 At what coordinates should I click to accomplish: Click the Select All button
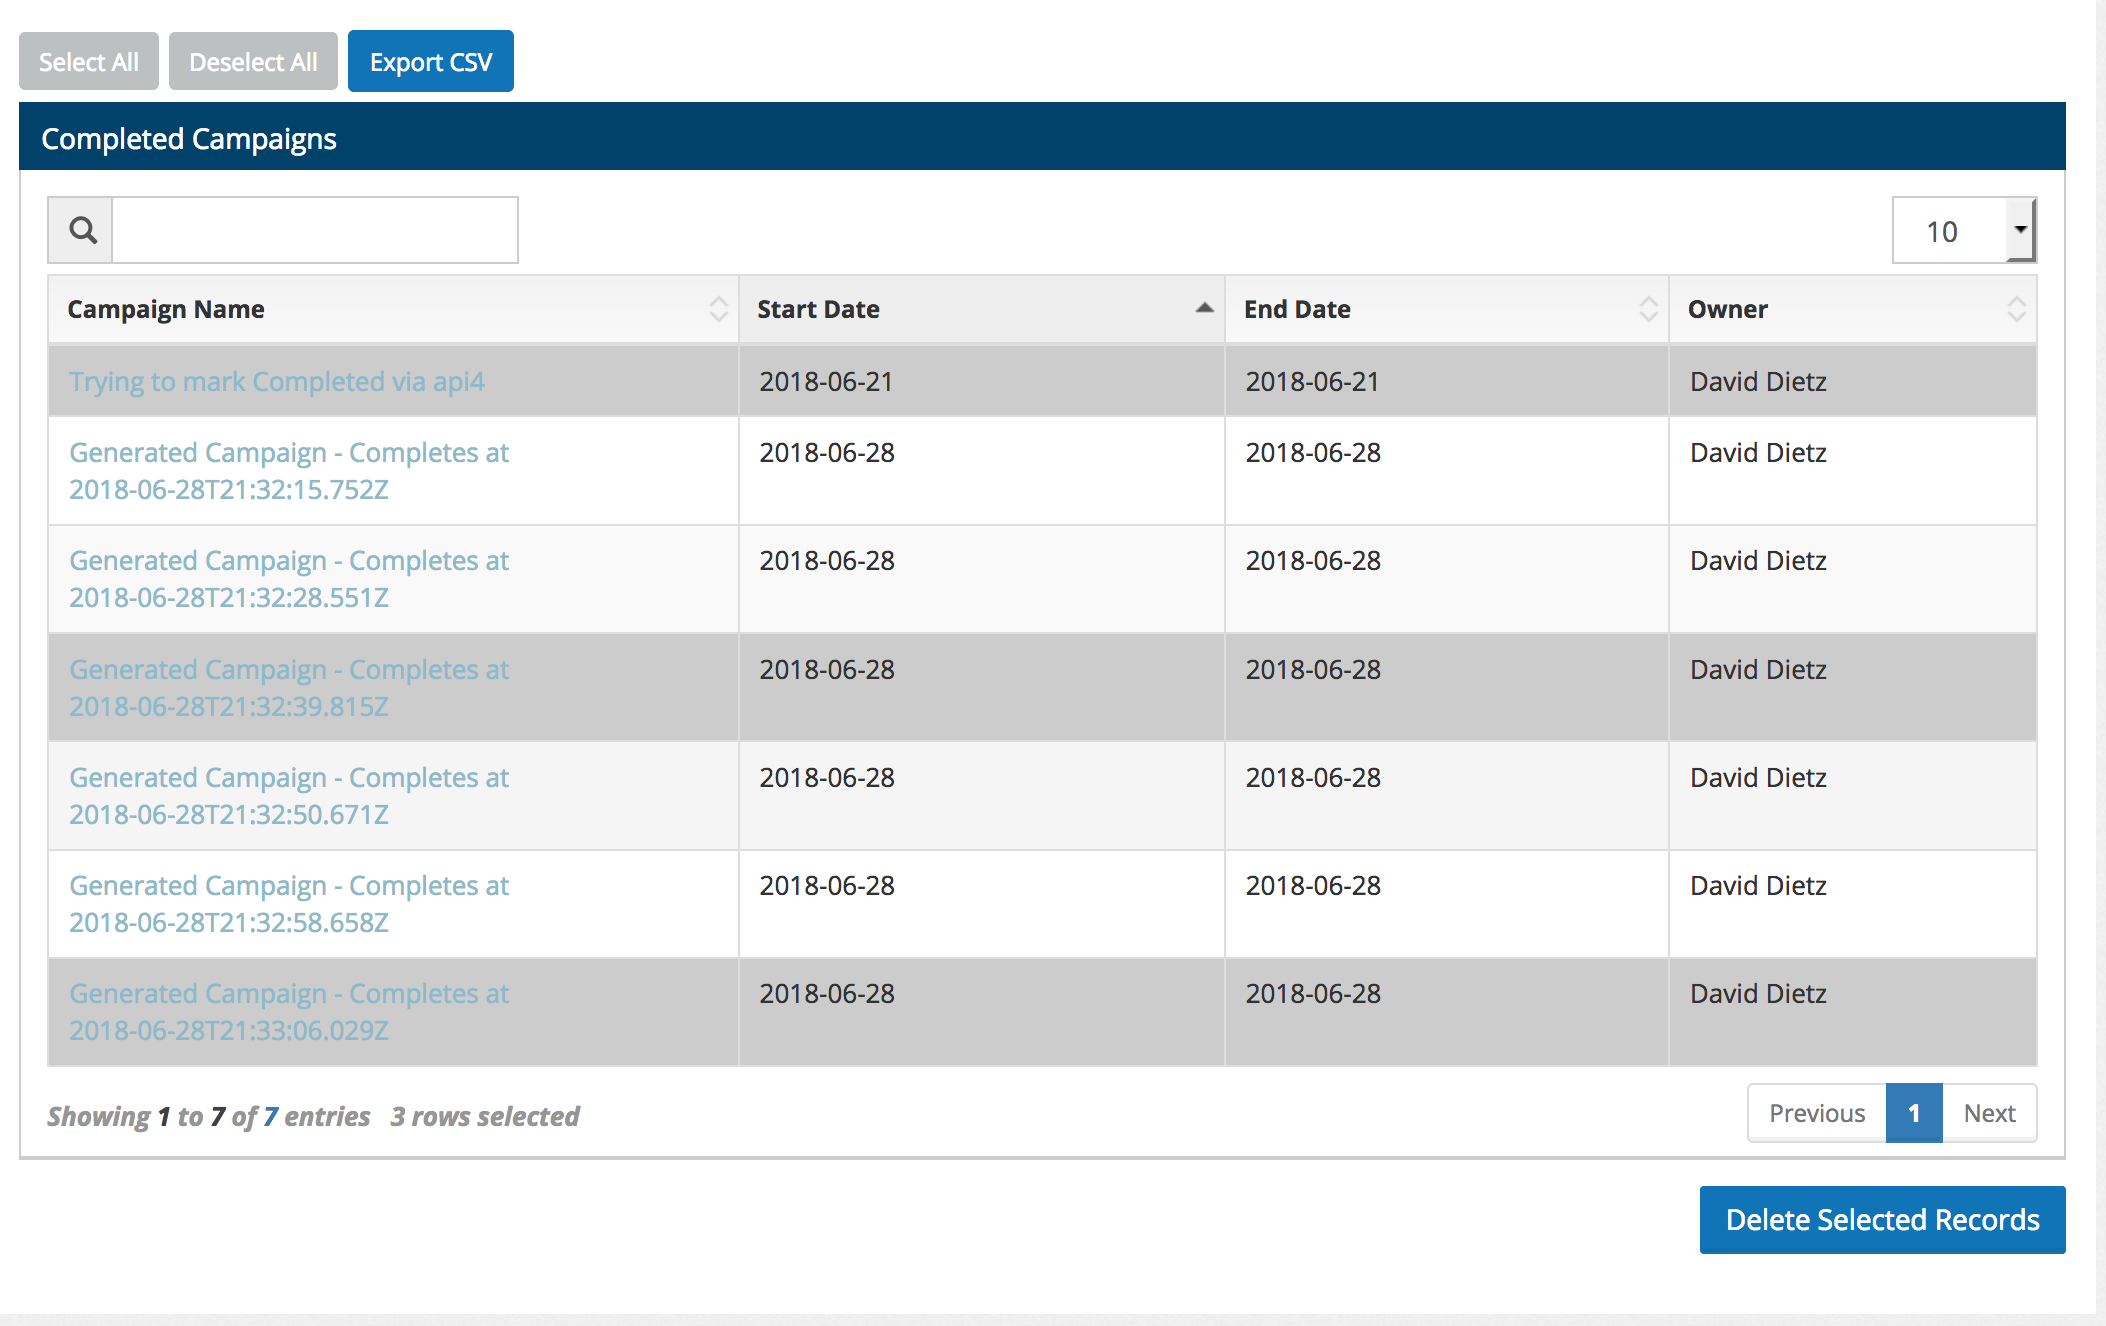tap(88, 62)
